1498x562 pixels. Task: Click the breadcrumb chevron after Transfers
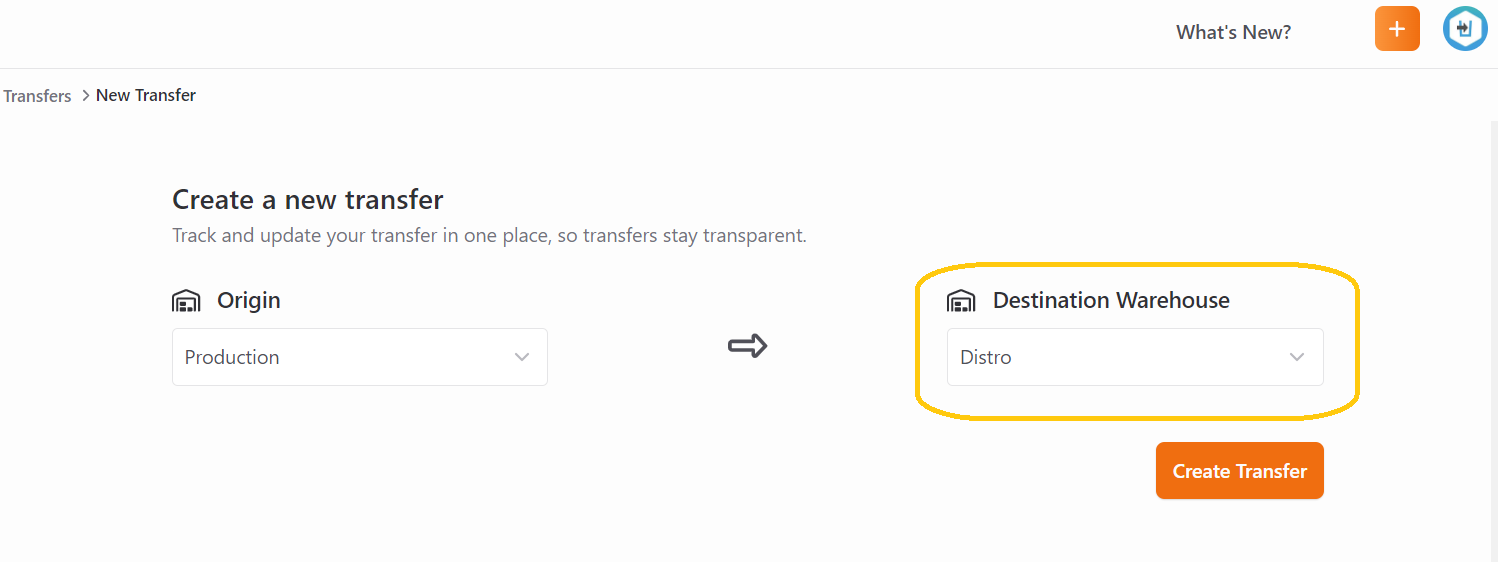(85, 96)
